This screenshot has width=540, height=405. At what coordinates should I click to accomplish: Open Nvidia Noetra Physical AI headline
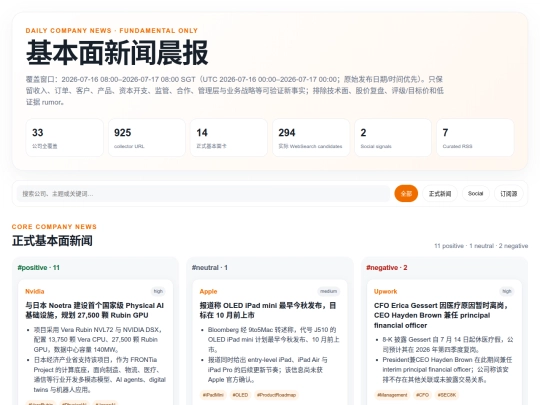[95, 310]
